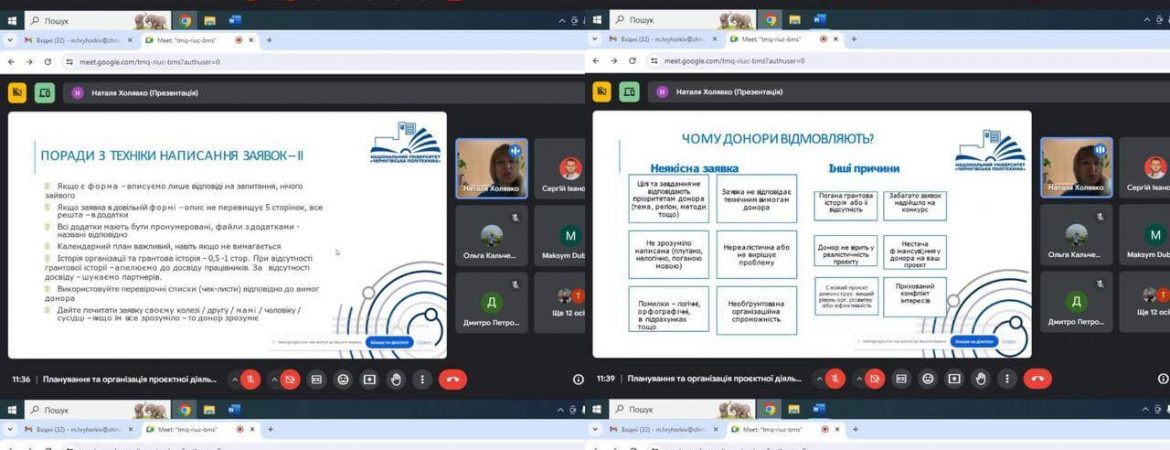Select Наталя Холявко video tile beside ЧОМУ ДОНОРИ slide
The width and height of the screenshot is (1170, 450).
tap(1076, 168)
